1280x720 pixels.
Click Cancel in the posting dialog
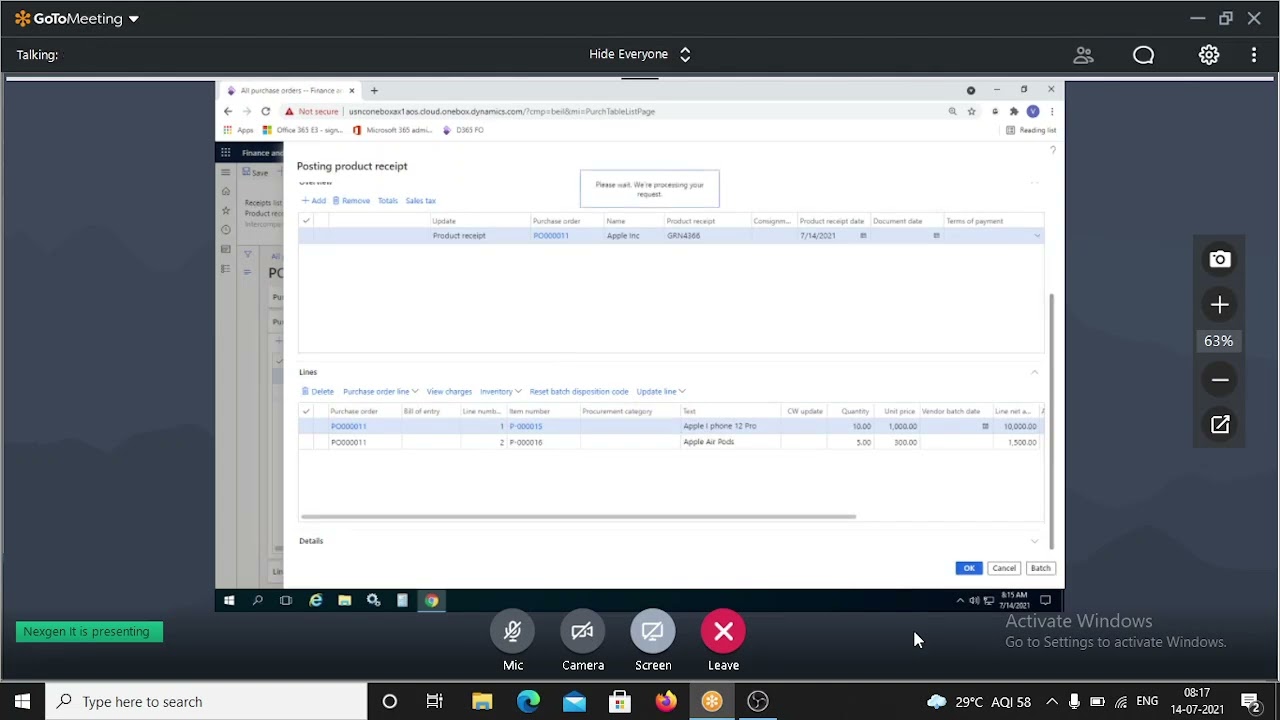point(1004,568)
